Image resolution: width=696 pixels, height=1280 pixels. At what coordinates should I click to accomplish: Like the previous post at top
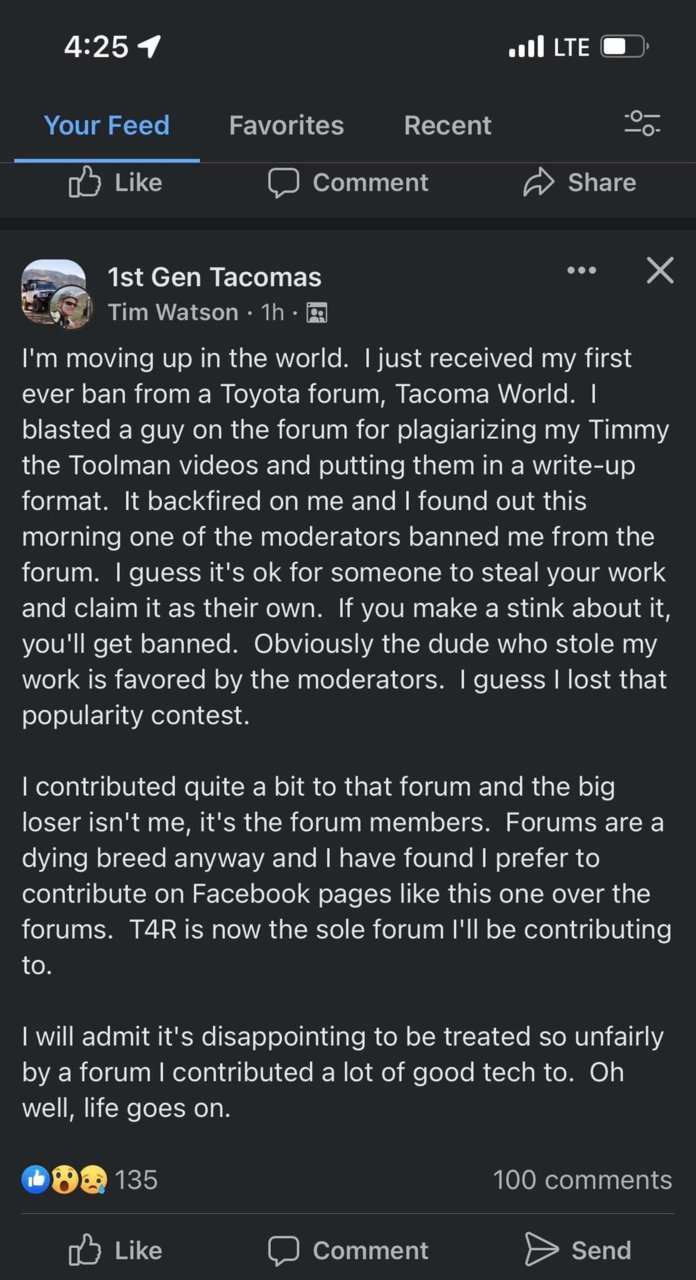[115, 182]
